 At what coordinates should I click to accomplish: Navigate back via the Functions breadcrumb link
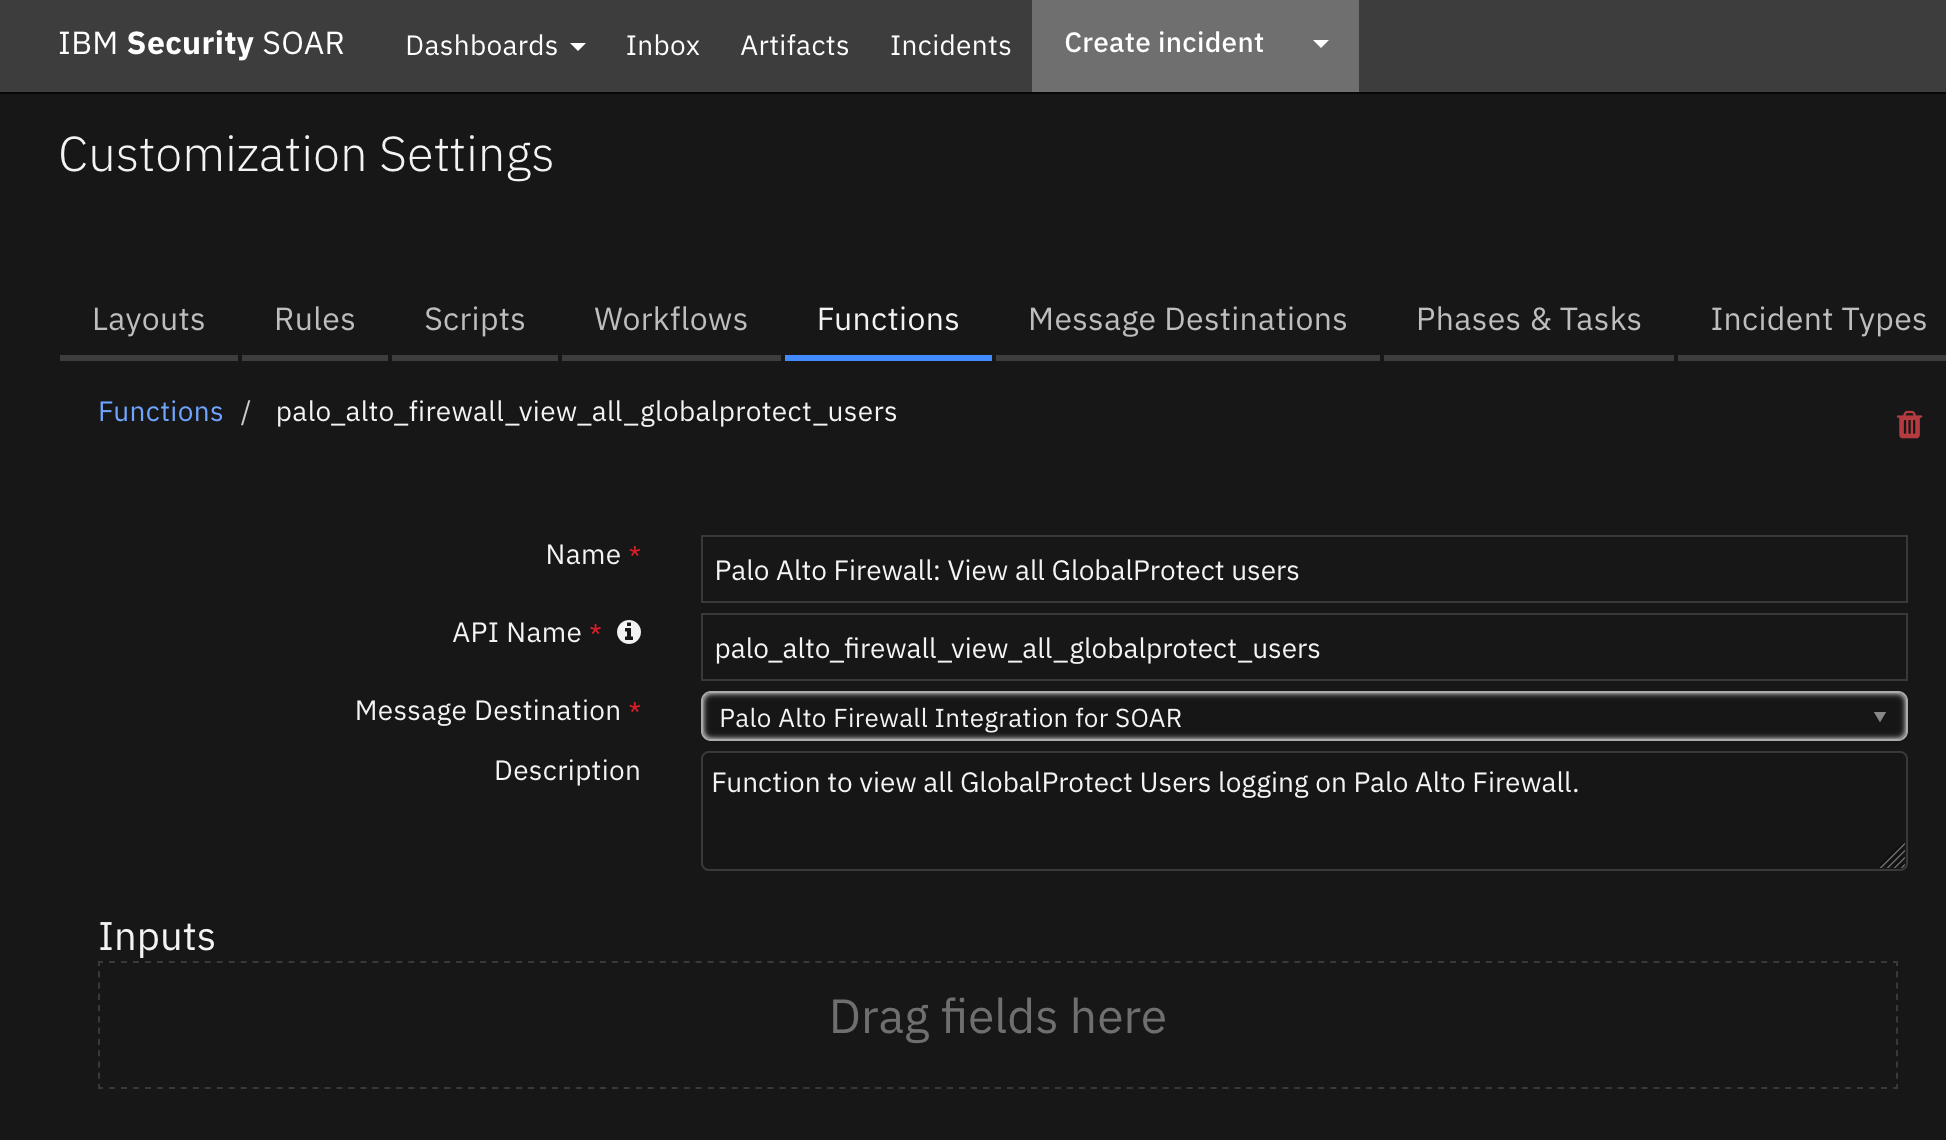pos(161,411)
